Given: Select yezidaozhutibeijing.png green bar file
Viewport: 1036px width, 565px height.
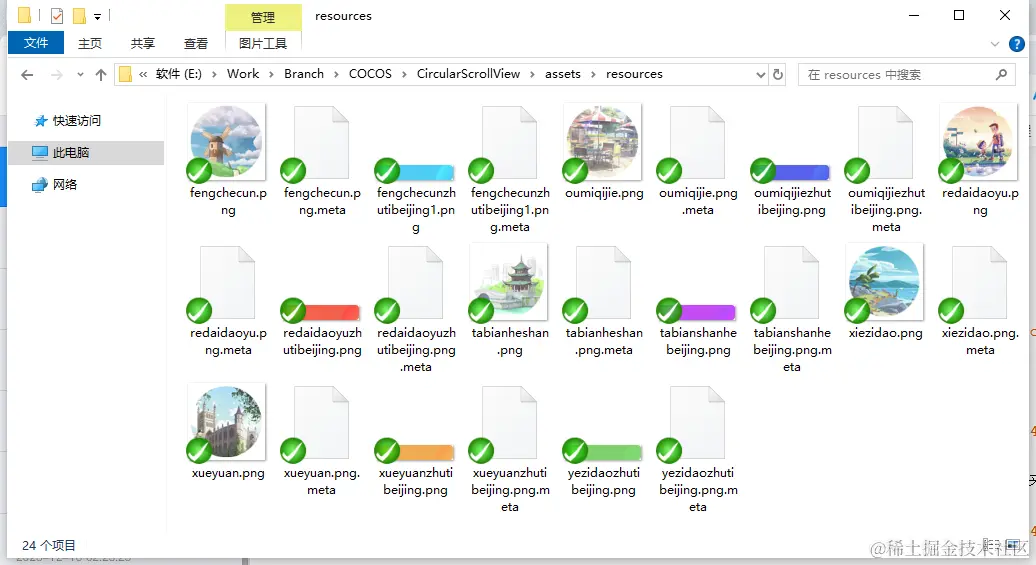Looking at the screenshot, I should [603, 452].
